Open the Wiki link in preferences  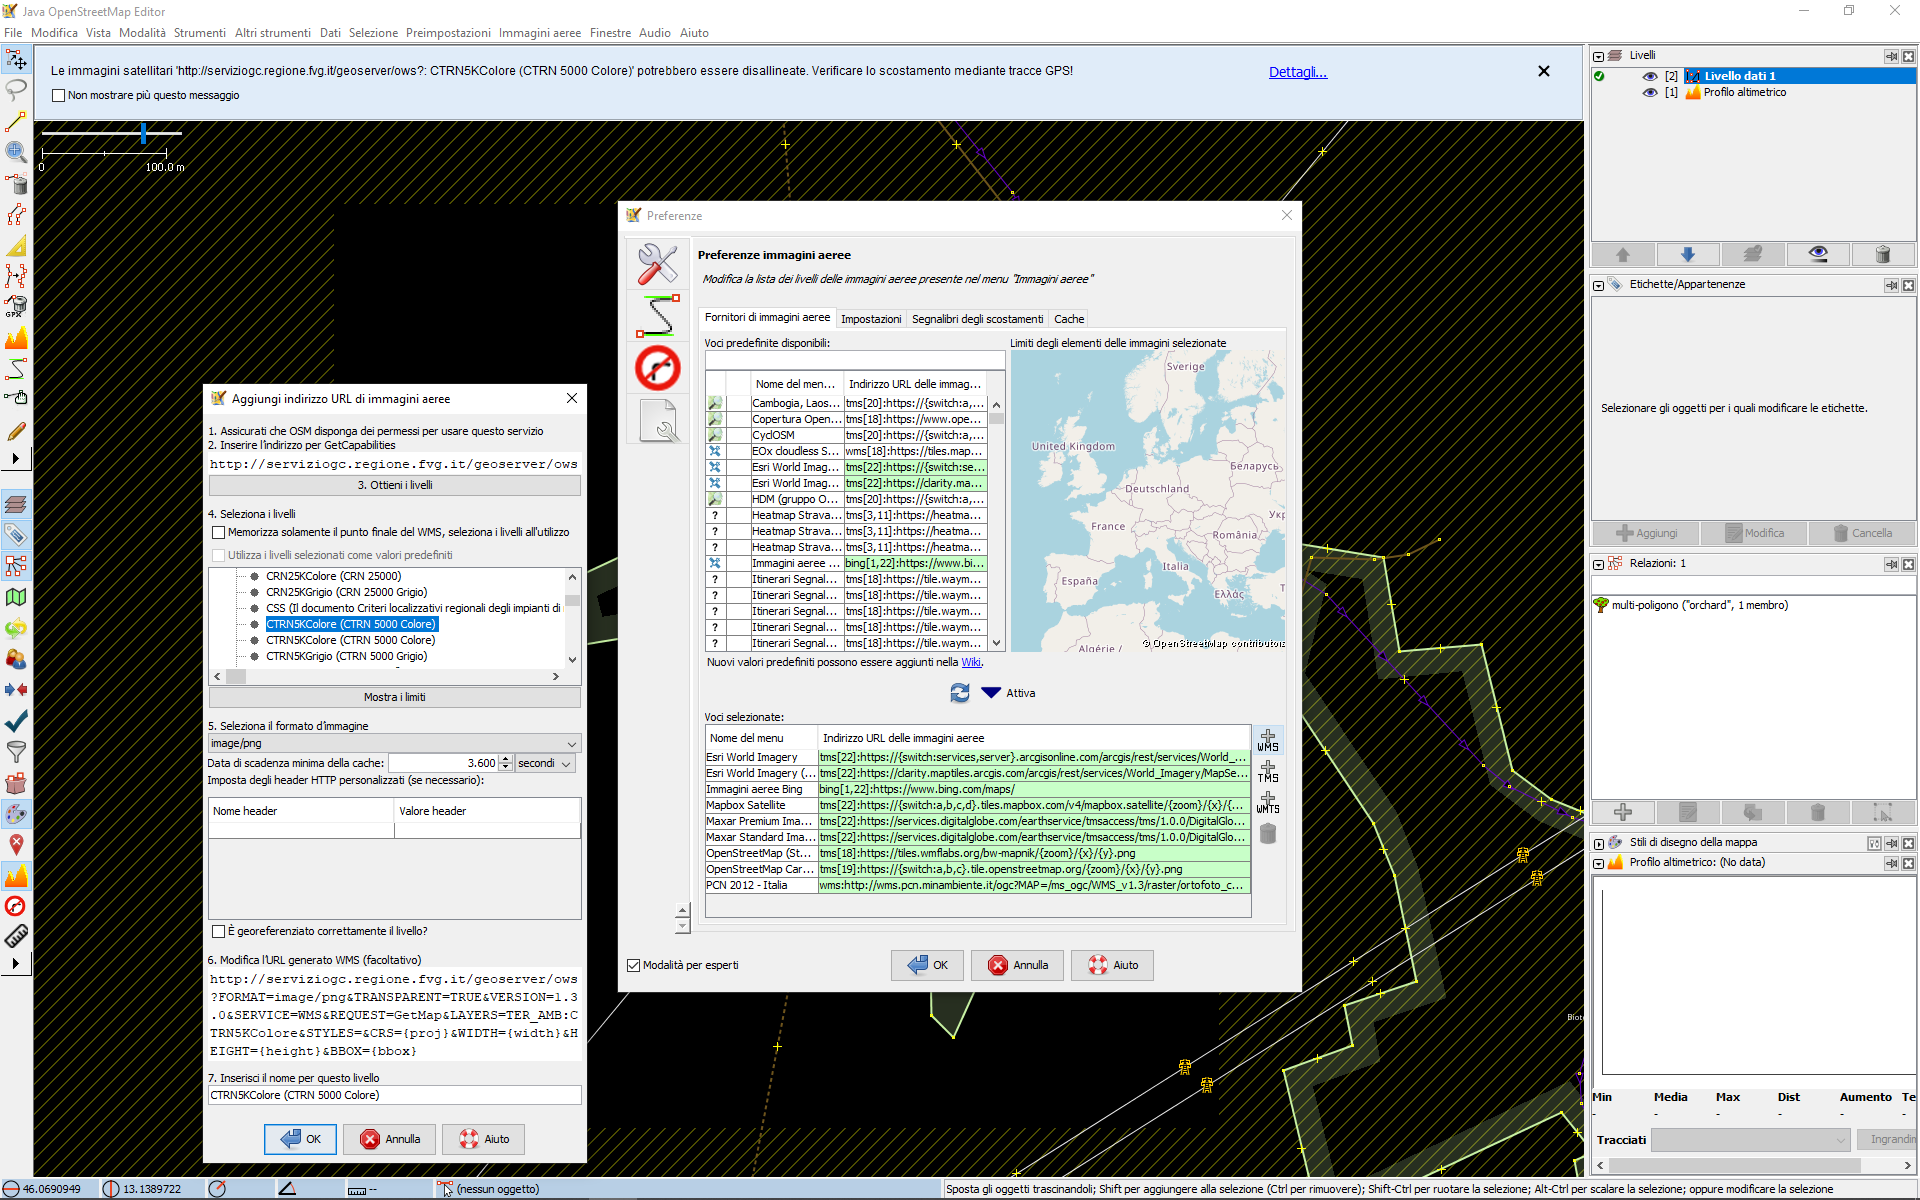pyautogui.click(x=971, y=662)
